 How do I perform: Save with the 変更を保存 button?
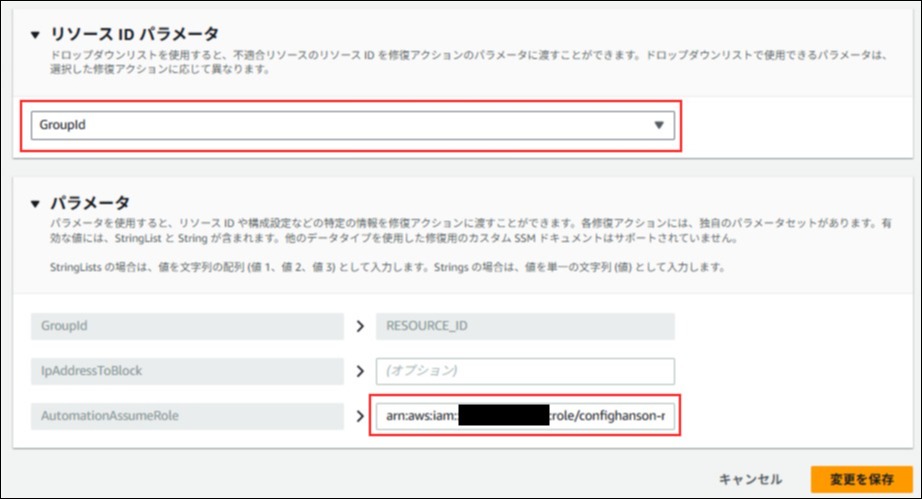click(x=861, y=479)
